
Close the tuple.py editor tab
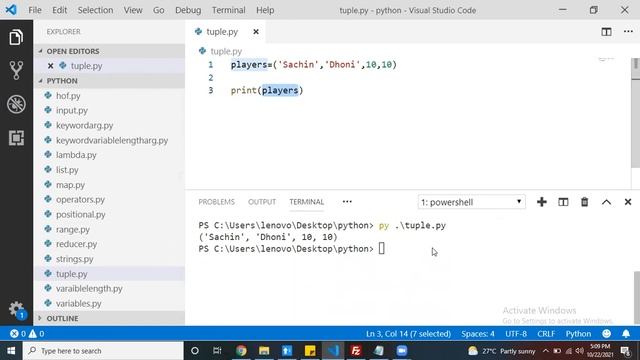256,31
